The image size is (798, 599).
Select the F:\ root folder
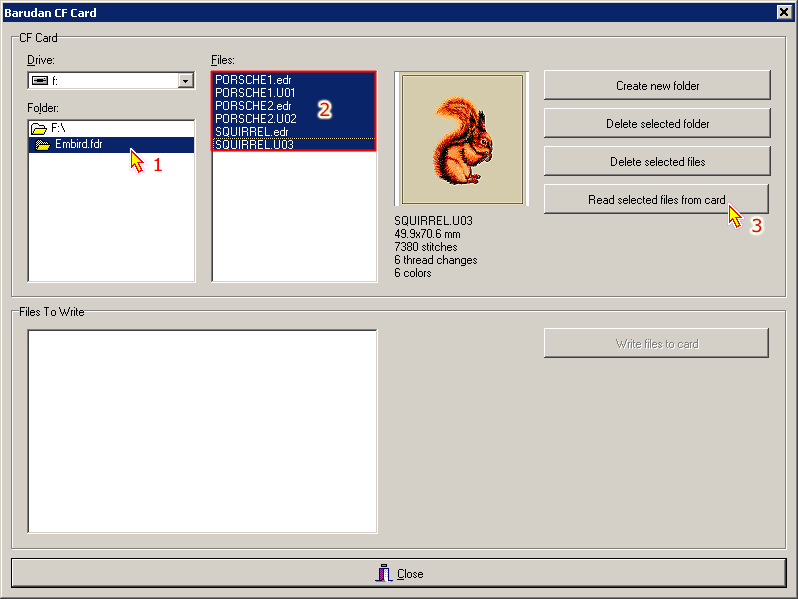click(111, 128)
